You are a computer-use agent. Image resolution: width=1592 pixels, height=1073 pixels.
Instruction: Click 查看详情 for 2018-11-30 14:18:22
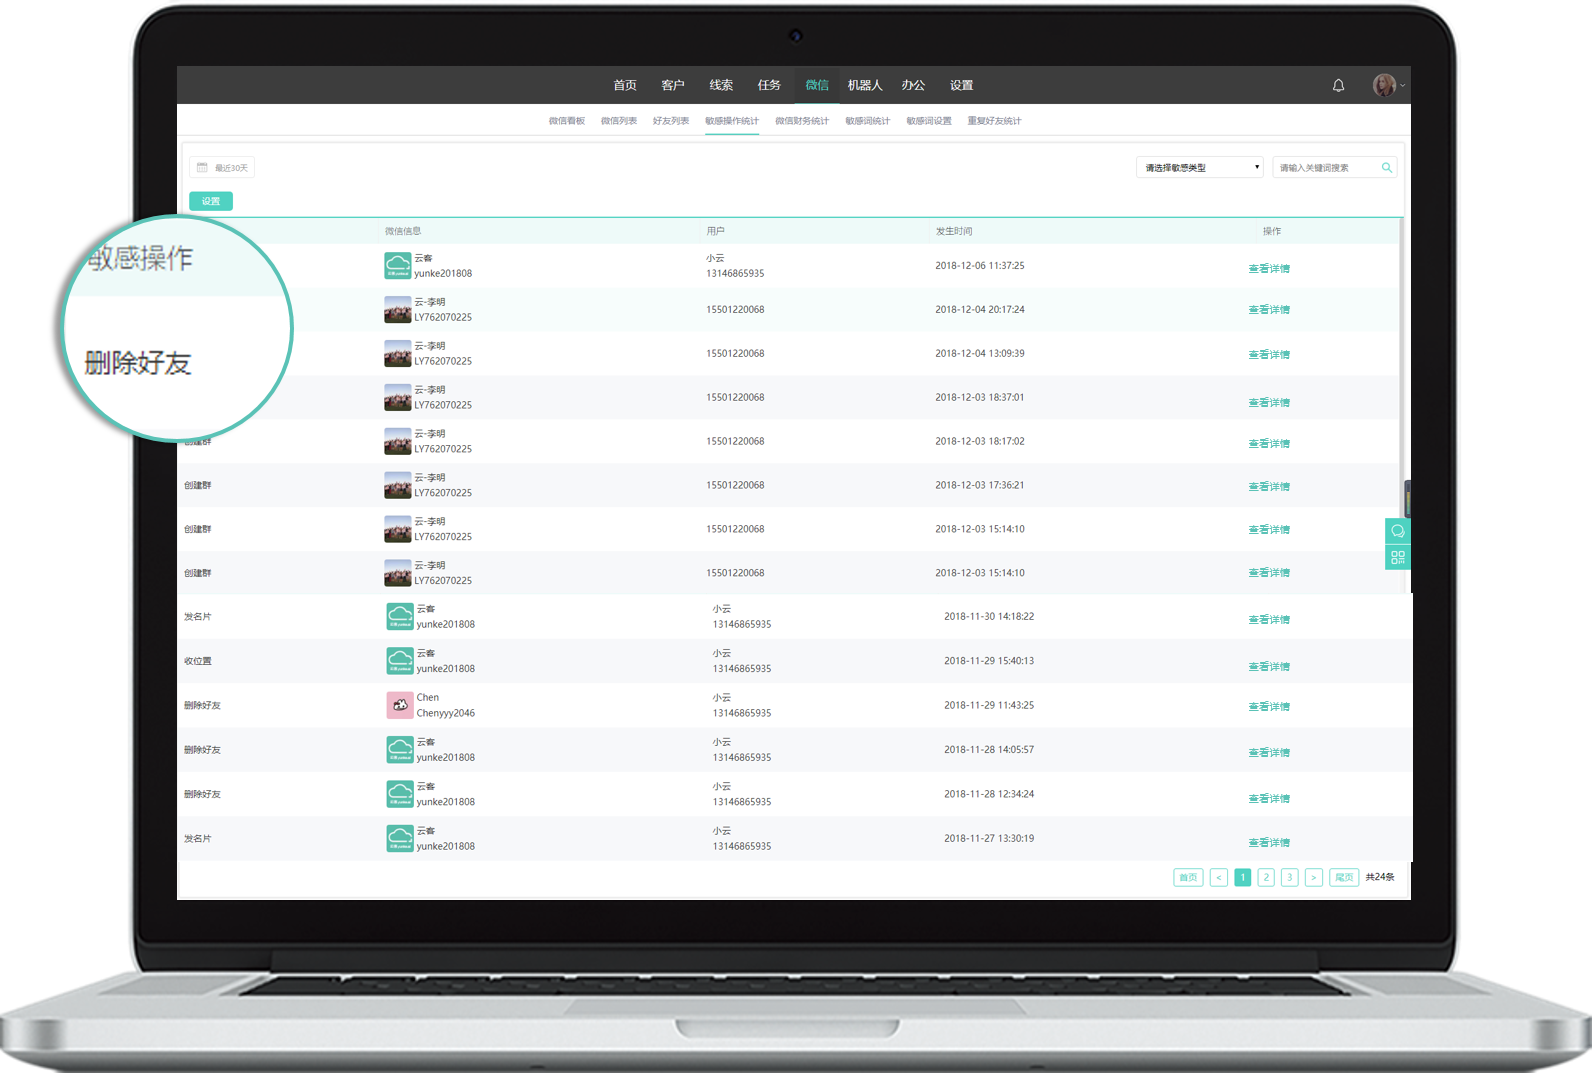pyautogui.click(x=1269, y=620)
